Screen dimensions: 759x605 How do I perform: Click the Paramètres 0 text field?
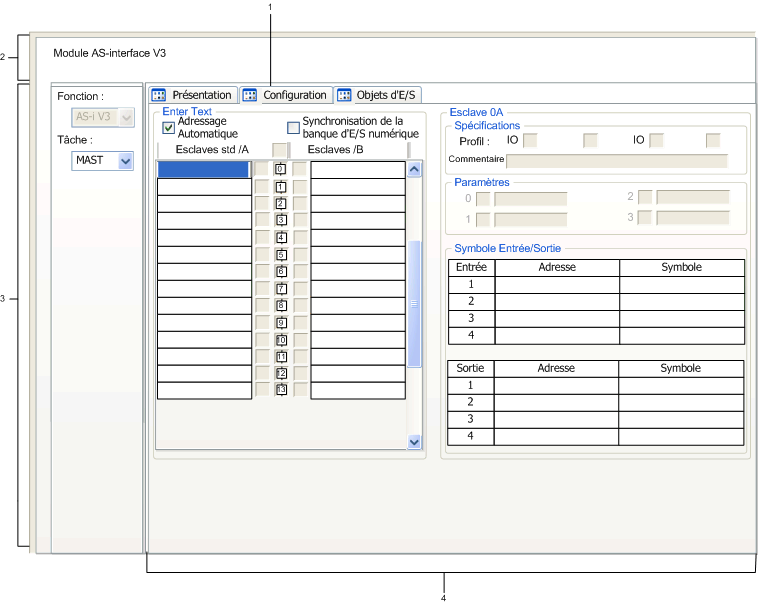point(531,199)
